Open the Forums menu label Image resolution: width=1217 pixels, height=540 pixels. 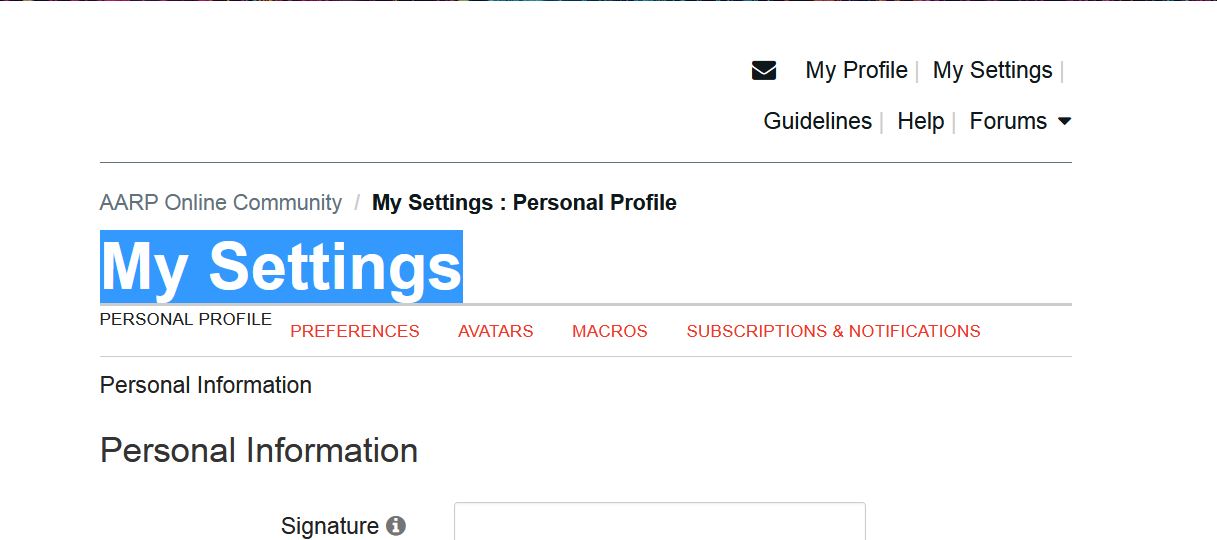click(x=1008, y=121)
